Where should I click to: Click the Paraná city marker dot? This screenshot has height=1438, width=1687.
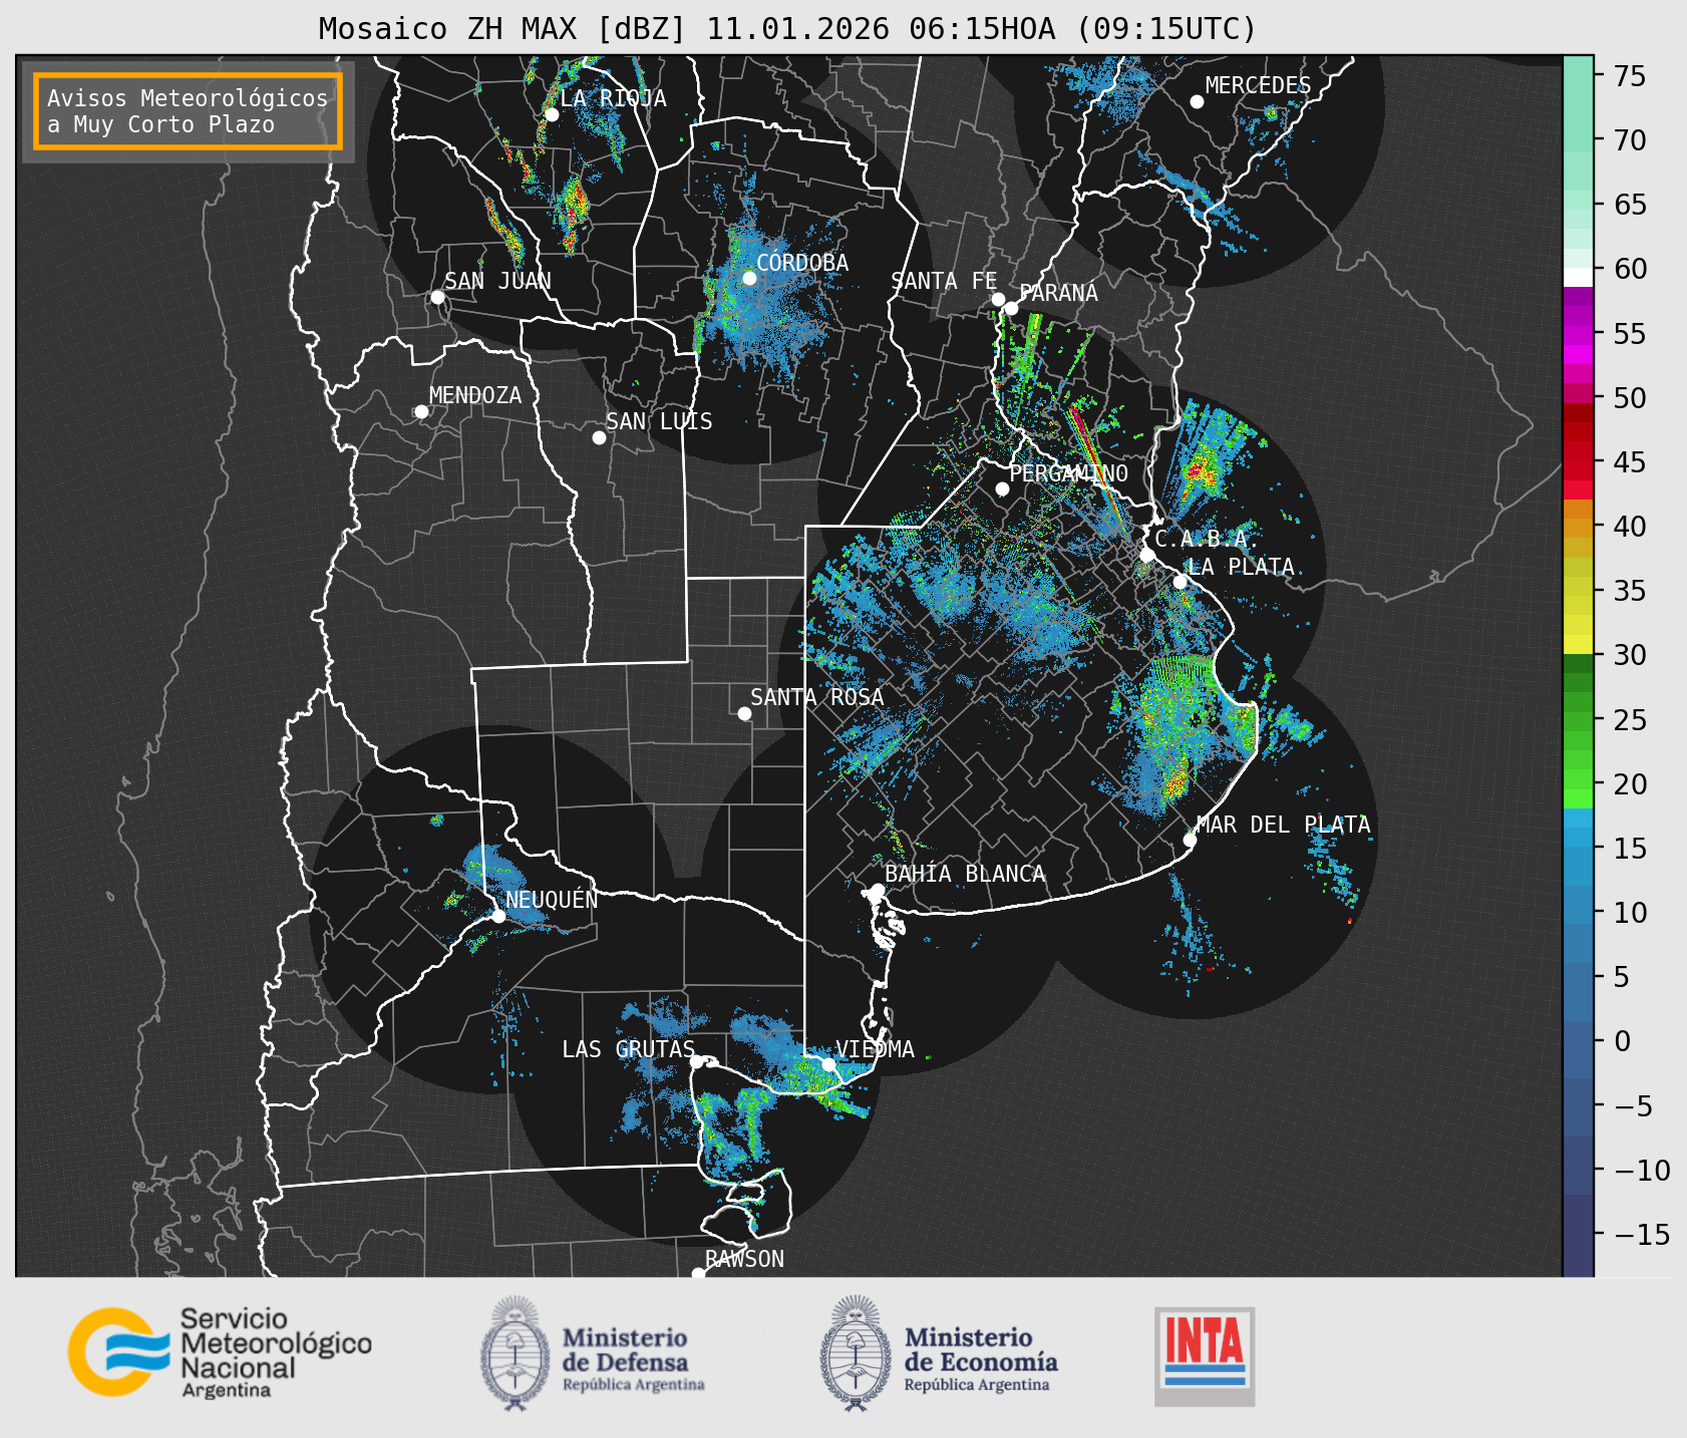(1011, 308)
